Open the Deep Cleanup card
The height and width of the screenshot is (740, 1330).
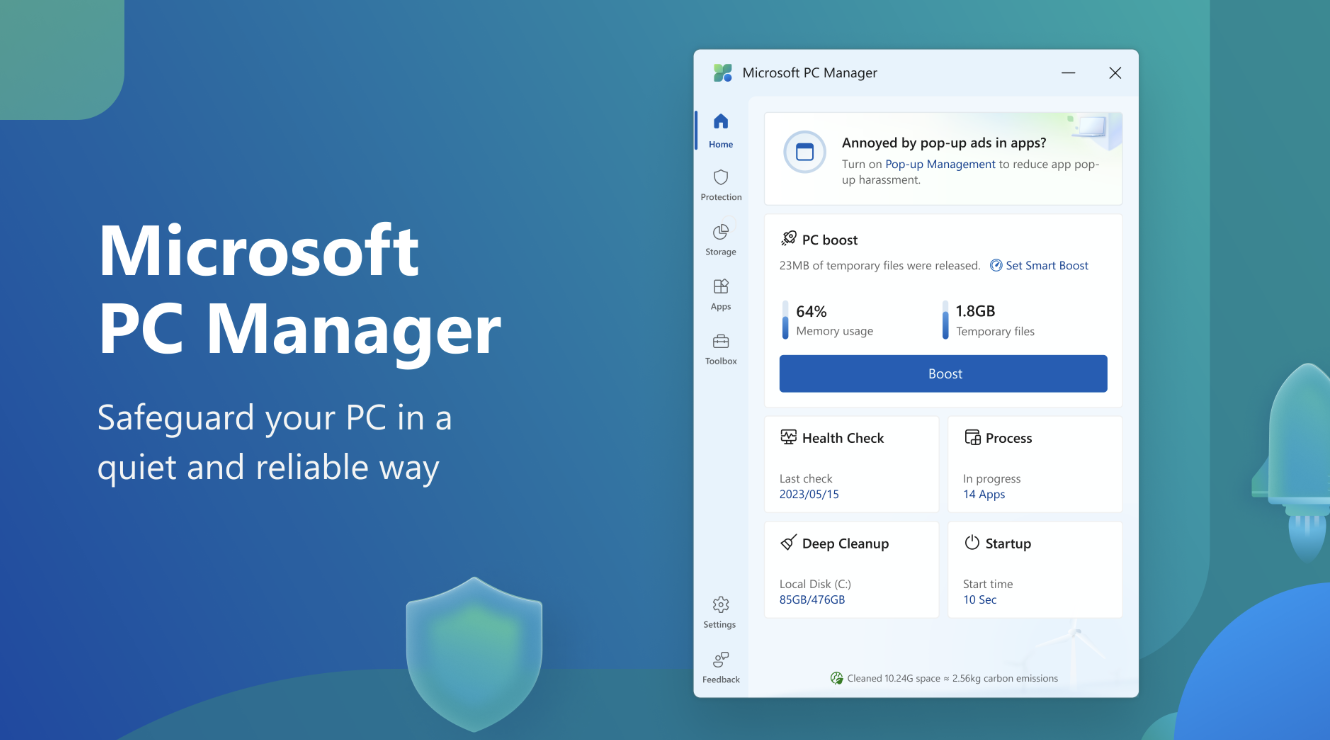(851, 569)
